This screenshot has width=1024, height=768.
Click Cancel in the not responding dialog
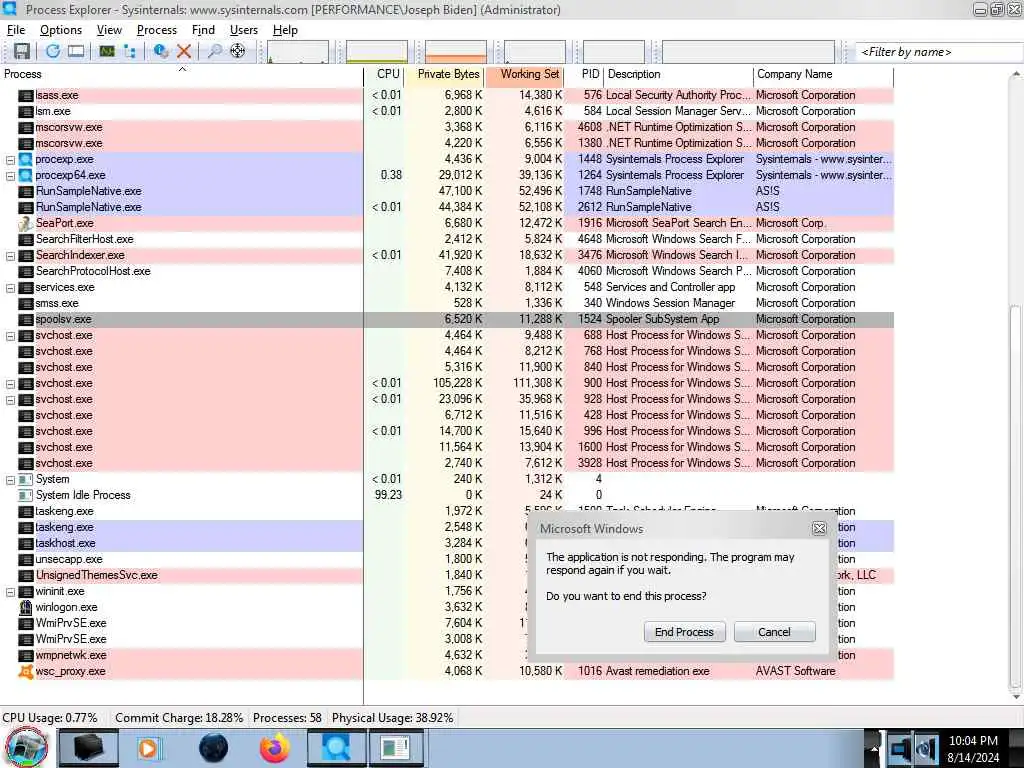(x=774, y=632)
